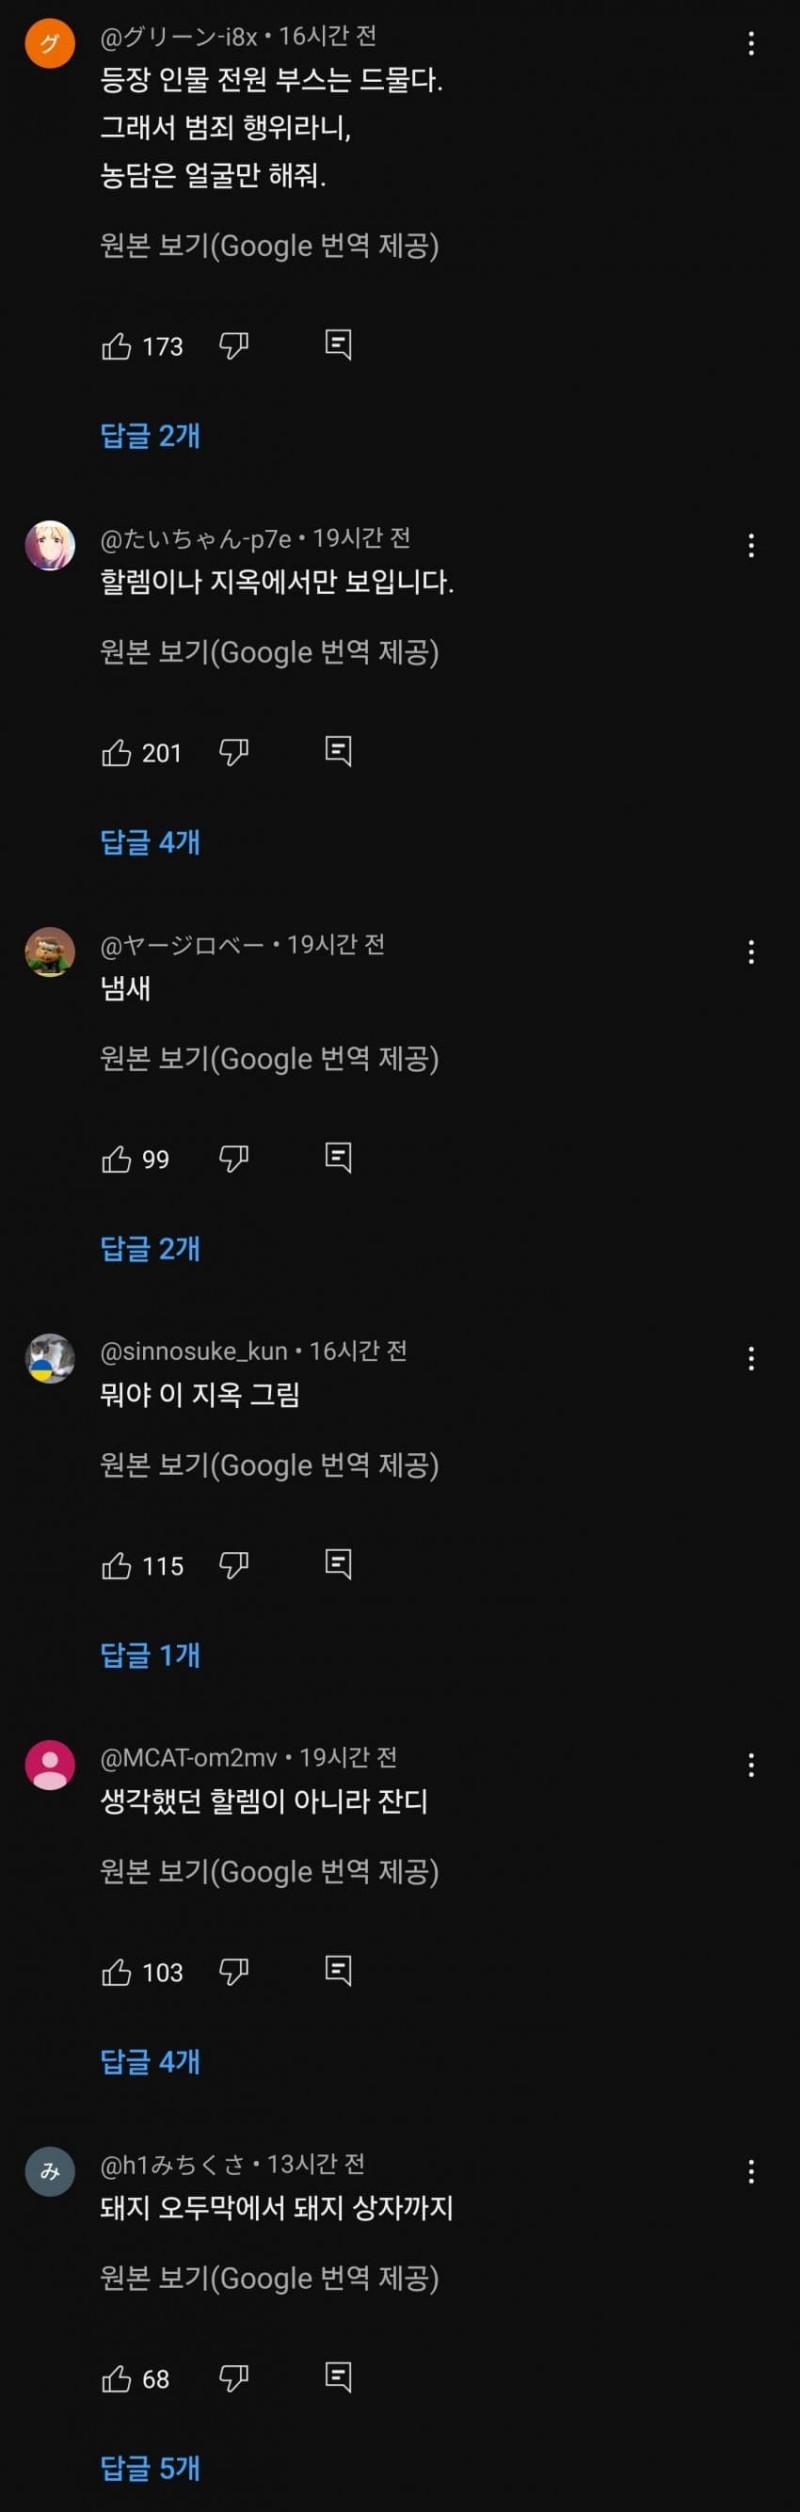Expand 답글 4개 under @たいちゃん-p7e comment
This screenshot has height=2512, width=800.
coord(150,842)
